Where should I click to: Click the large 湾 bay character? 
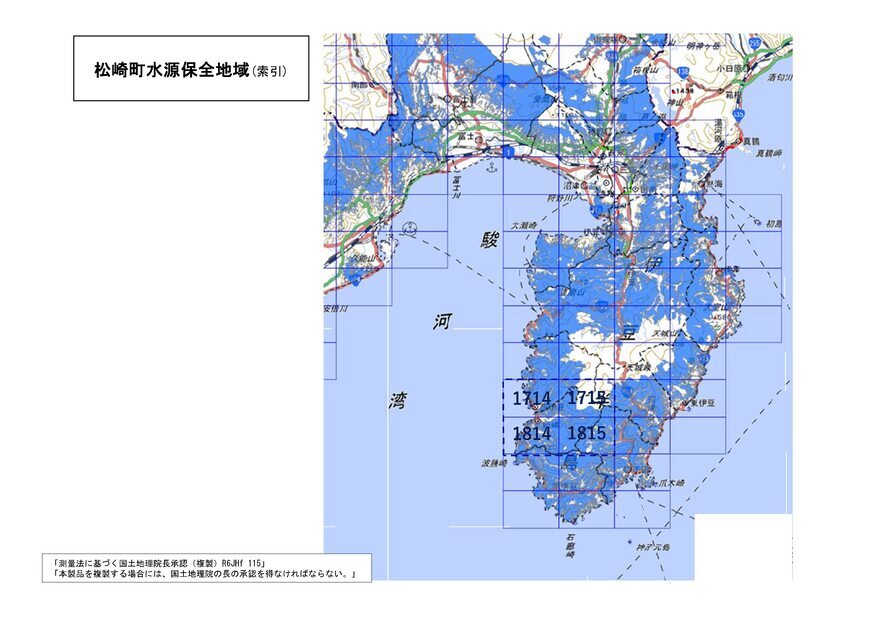pyautogui.click(x=398, y=401)
